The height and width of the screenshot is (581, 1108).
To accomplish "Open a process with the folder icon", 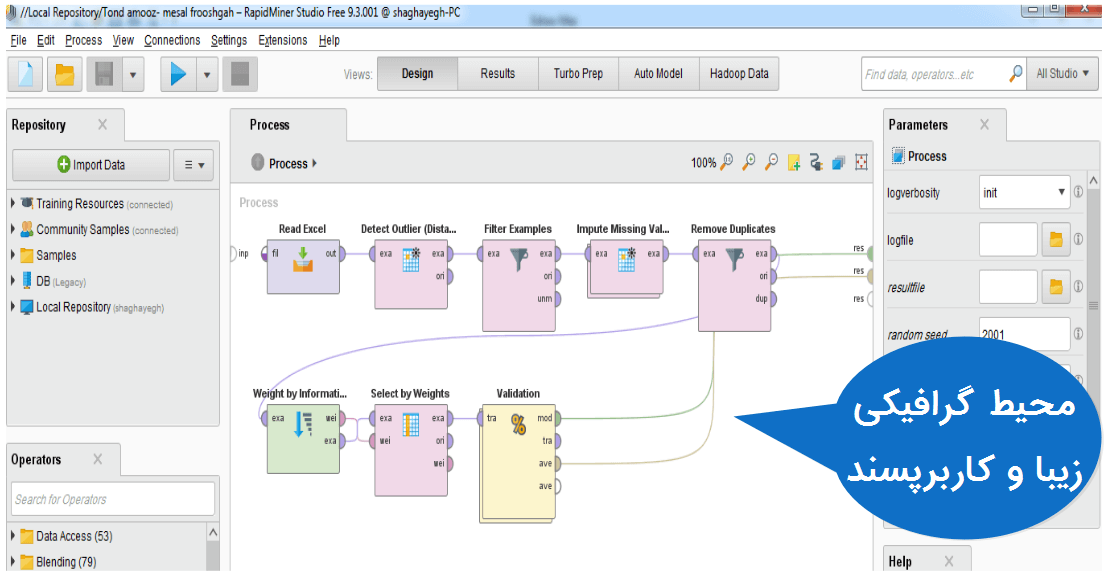I will click(x=64, y=74).
